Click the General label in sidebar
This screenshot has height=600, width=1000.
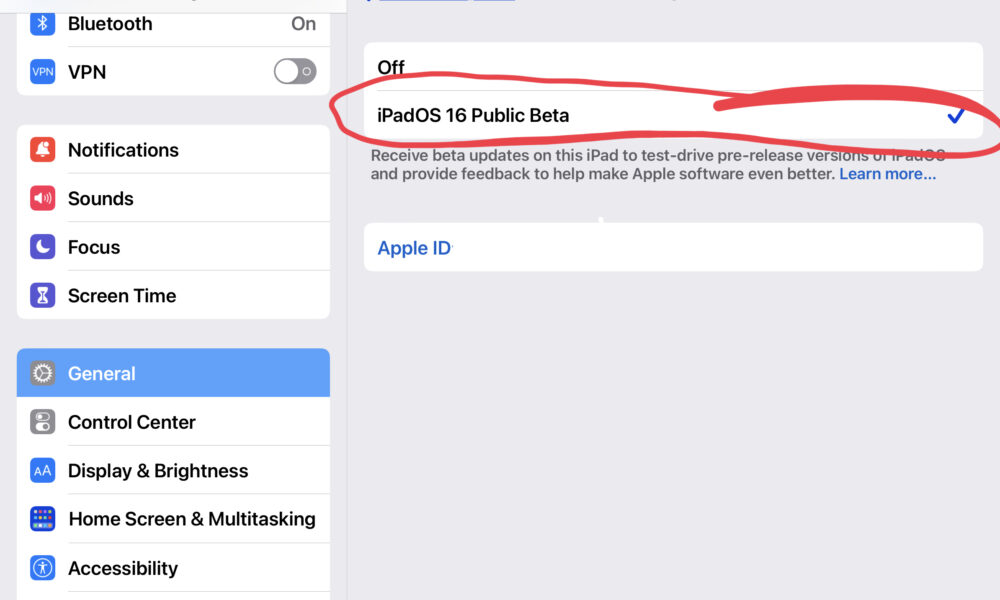102,374
